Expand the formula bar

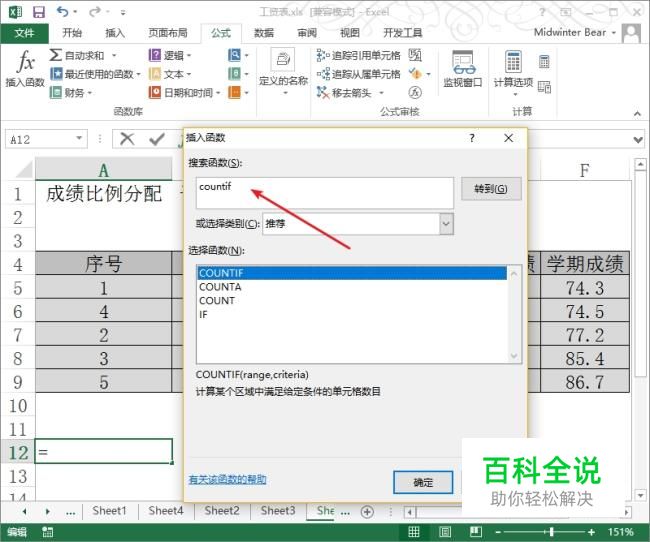[638, 140]
